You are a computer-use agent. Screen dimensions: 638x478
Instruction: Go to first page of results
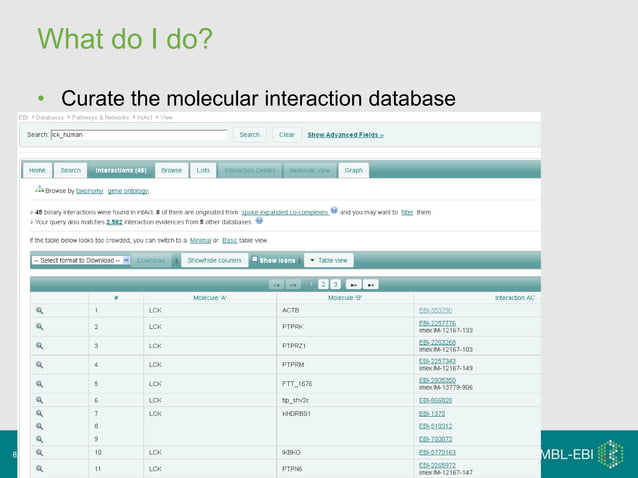click(276, 284)
